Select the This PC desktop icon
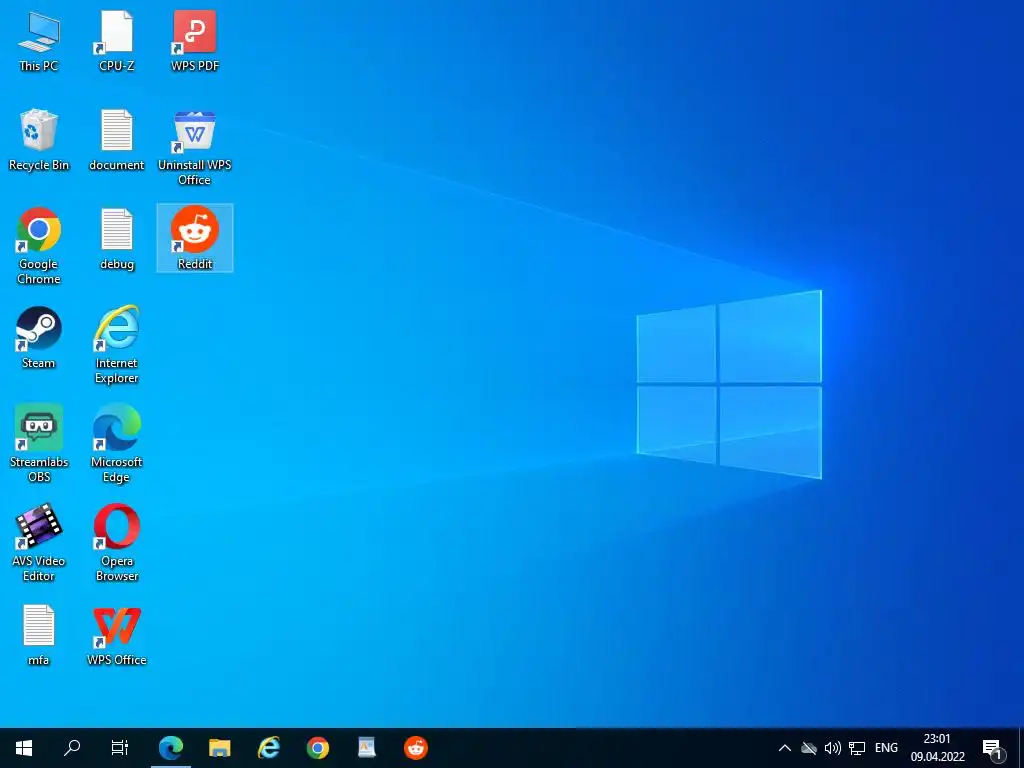The height and width of the screenshot is (768, 1024). (39, 41)
